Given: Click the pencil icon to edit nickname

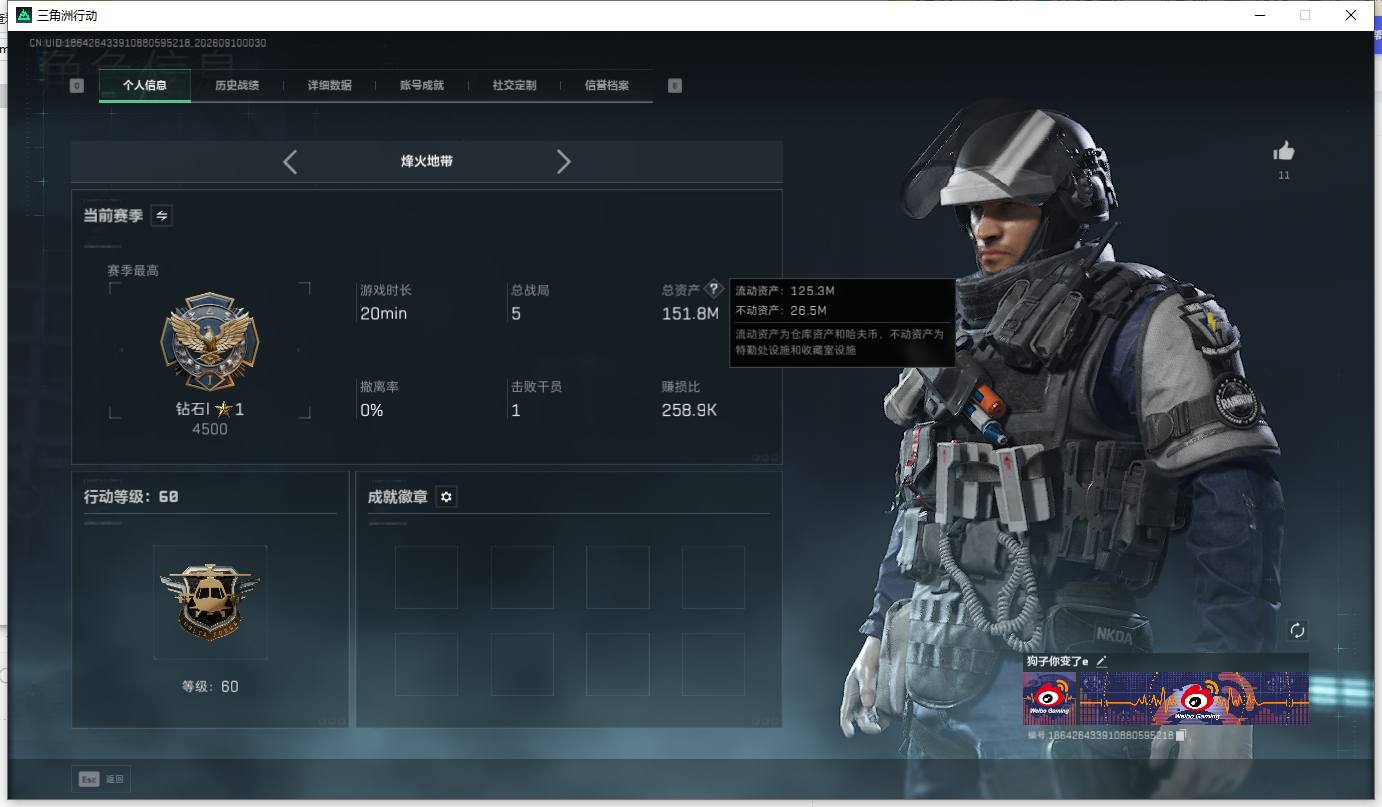Looking at the screenshot, I should coord(1101,661).
